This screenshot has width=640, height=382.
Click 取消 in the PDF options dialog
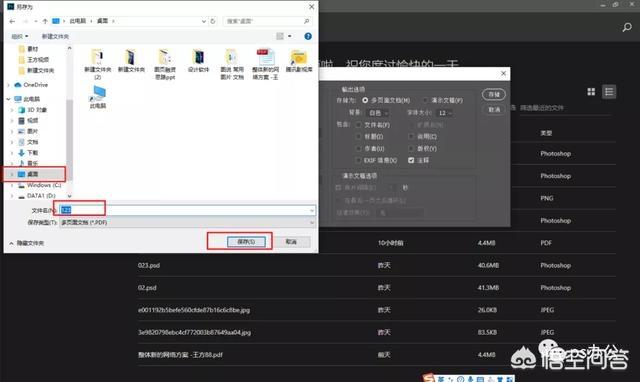494,109
